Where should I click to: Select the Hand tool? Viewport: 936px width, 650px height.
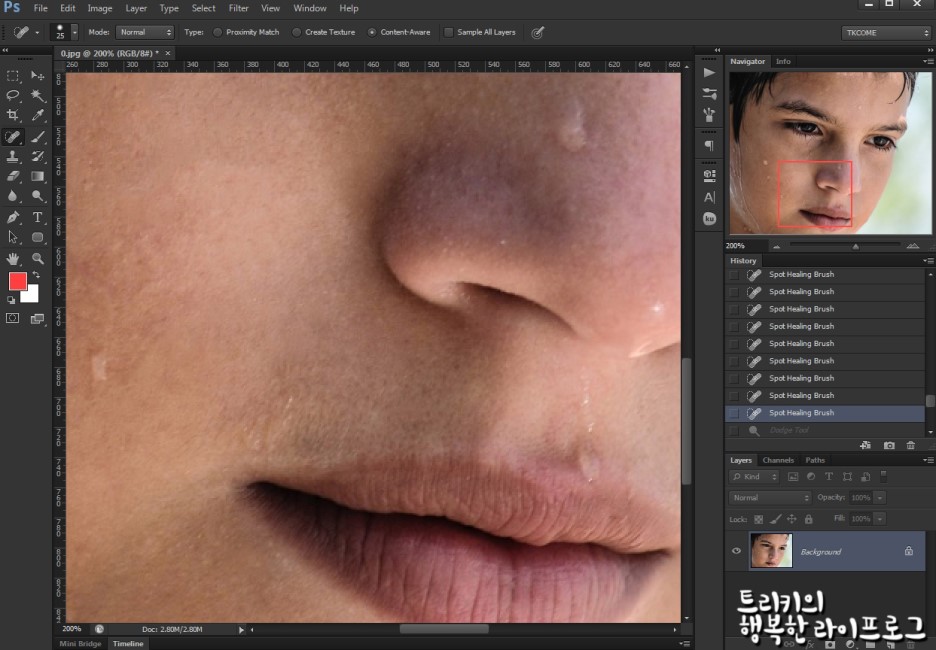(13, 258)
